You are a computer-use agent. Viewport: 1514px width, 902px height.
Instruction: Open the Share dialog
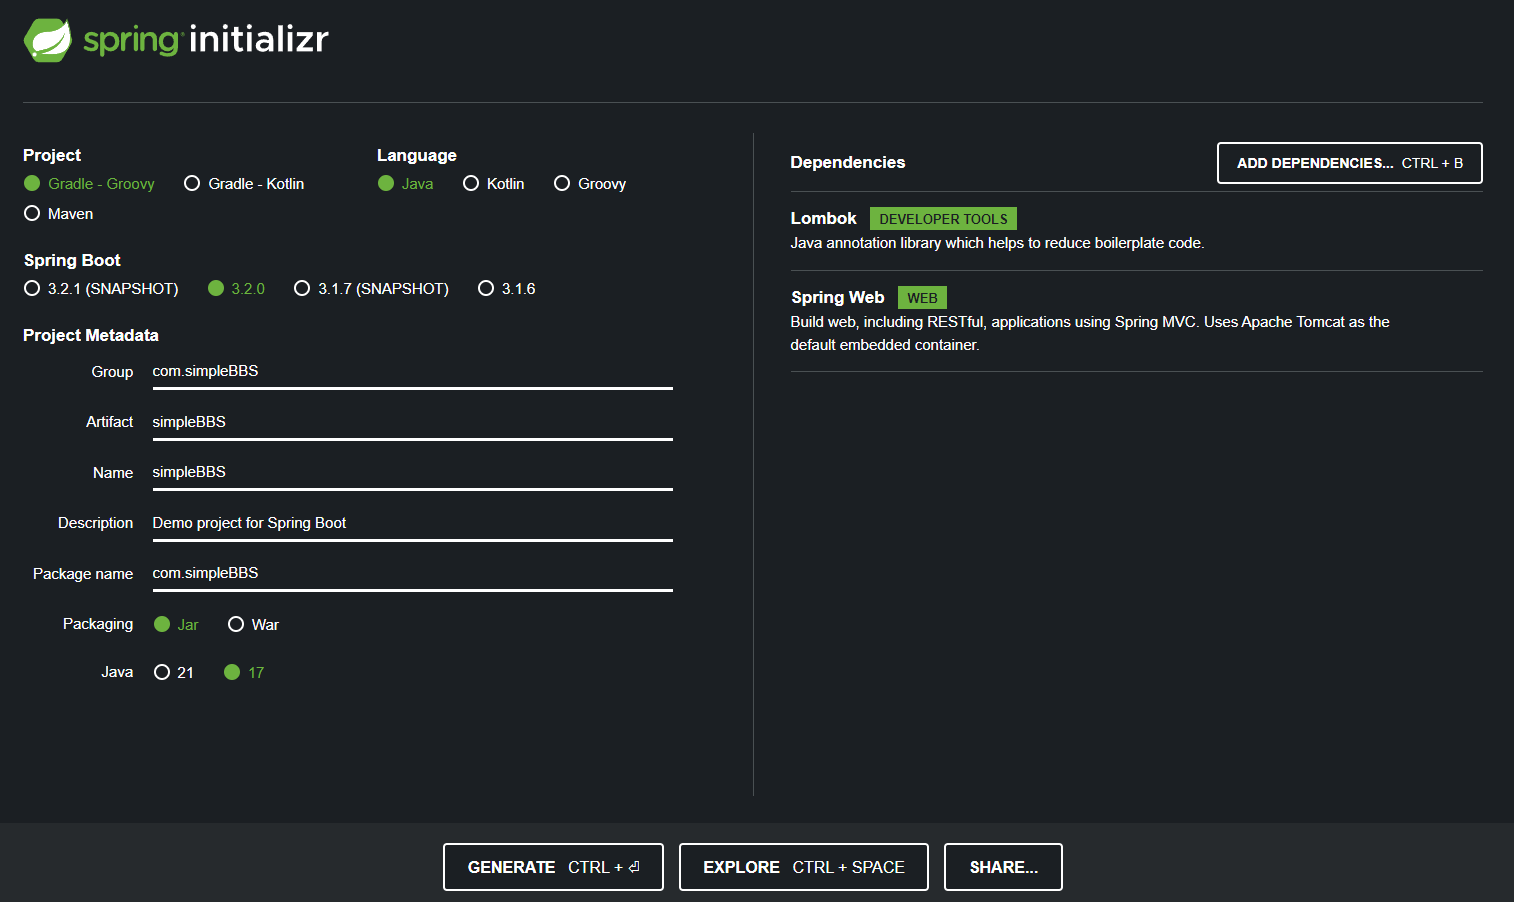click(1003, 867)
